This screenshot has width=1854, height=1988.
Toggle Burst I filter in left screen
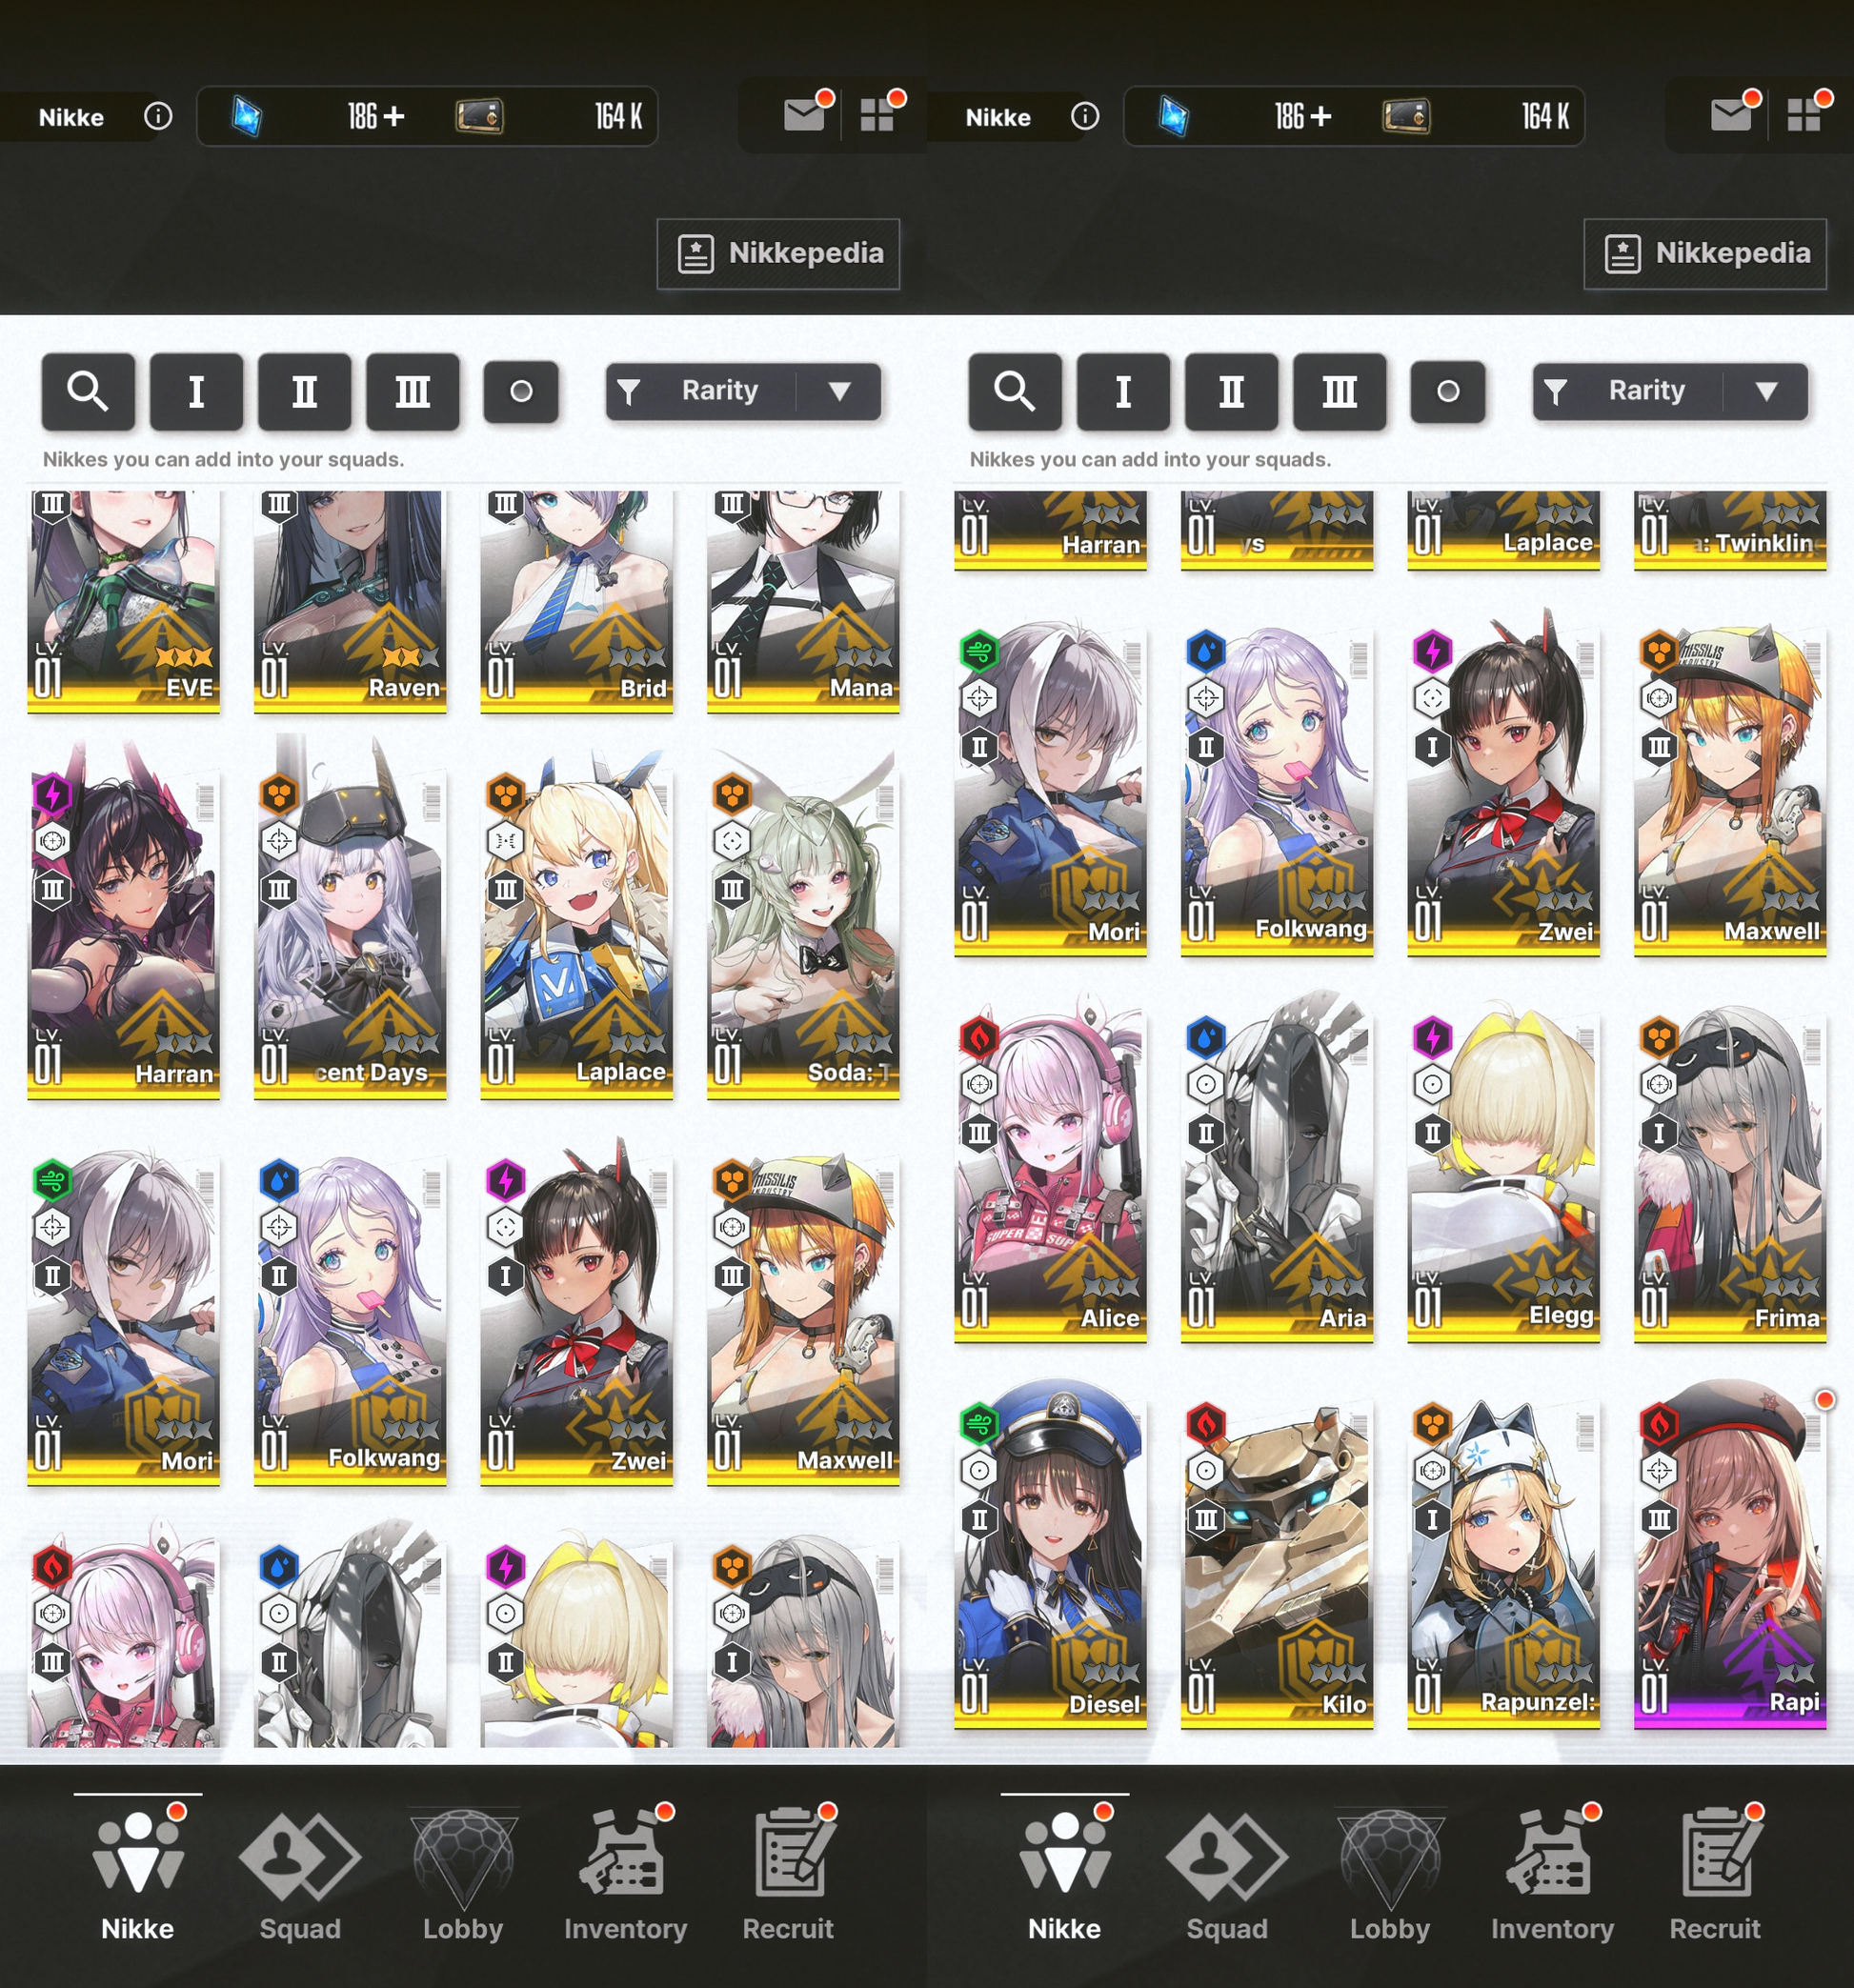[196, 391]
